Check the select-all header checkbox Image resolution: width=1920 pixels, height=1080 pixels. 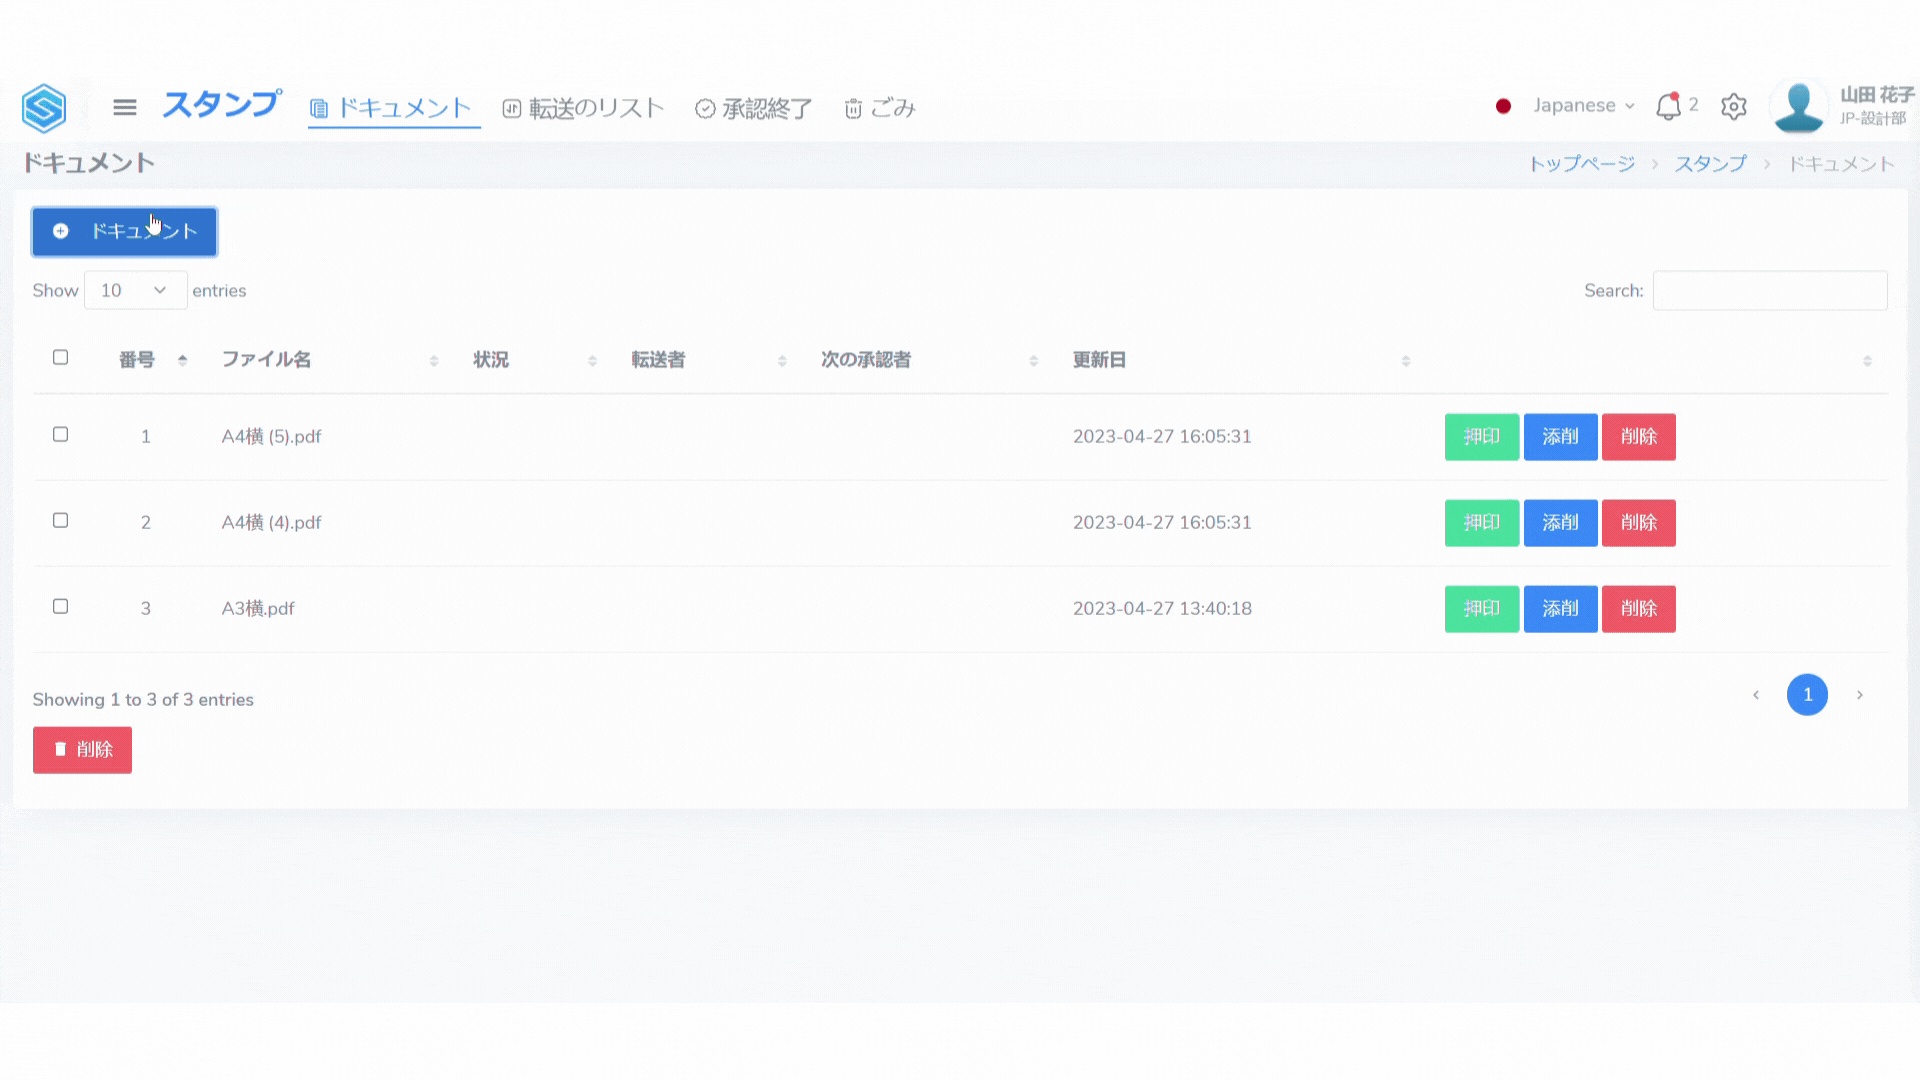point(60,358)
